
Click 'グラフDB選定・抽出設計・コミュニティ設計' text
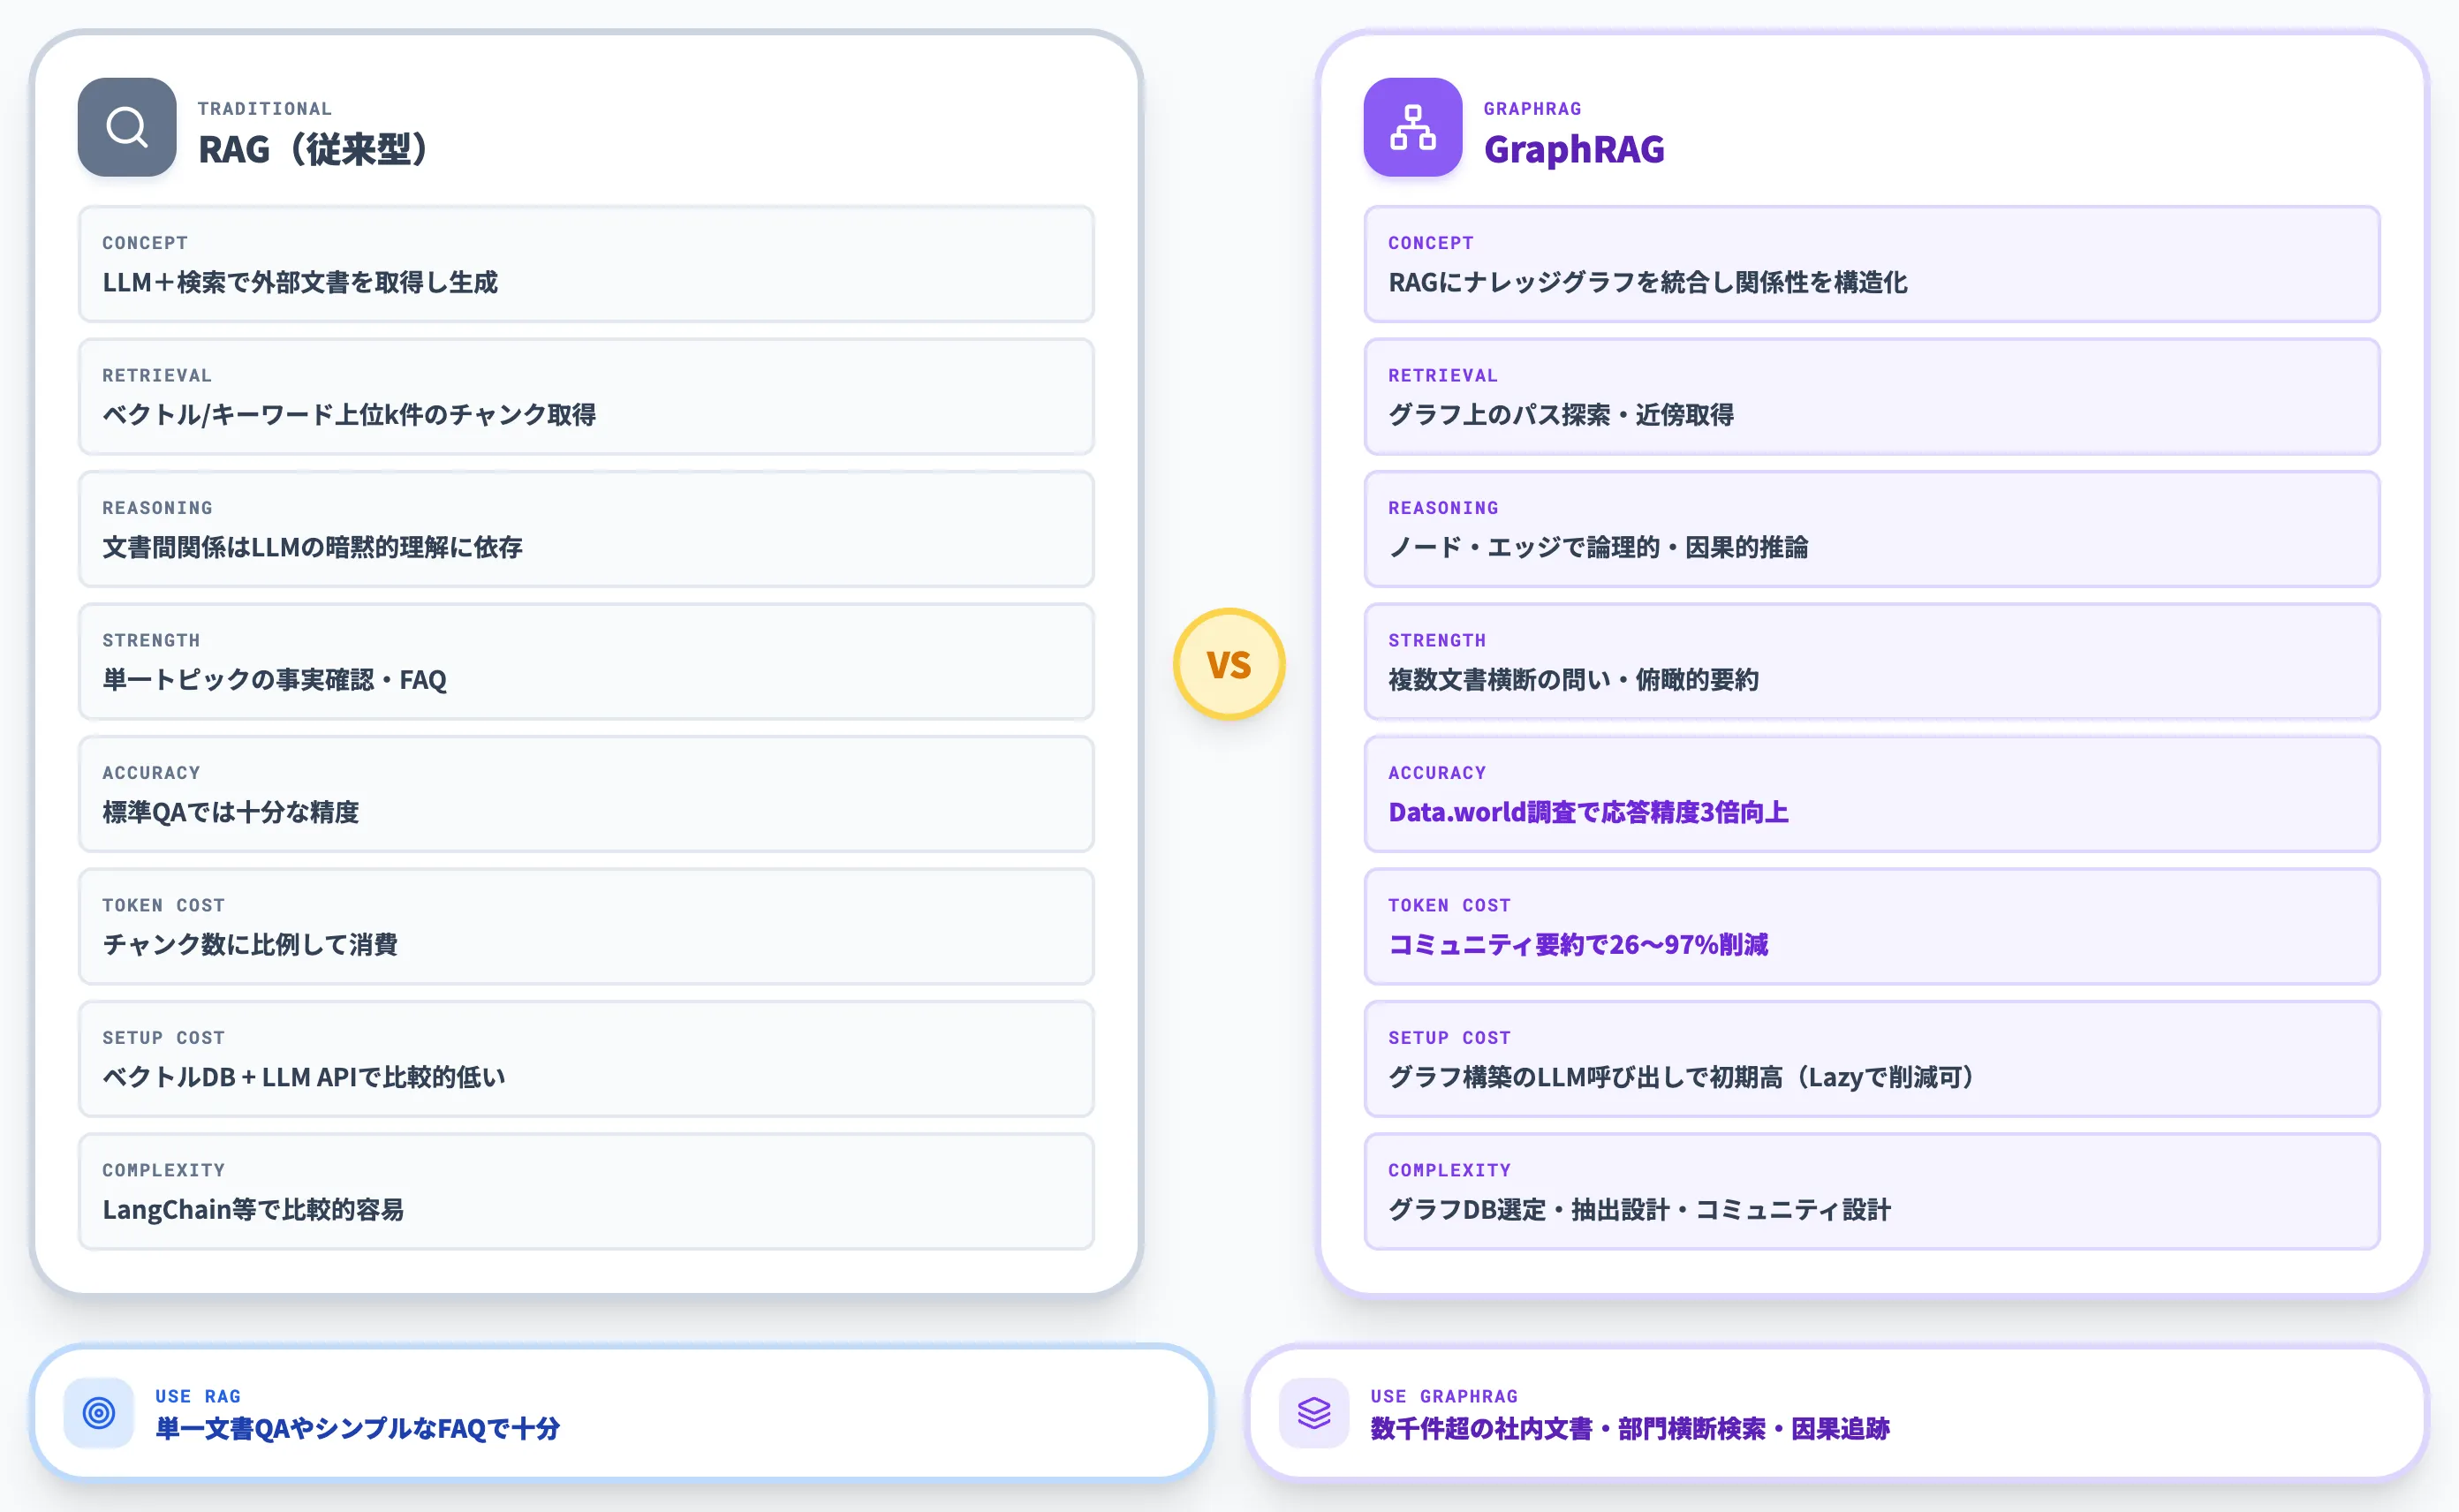coord(1639,1209)
